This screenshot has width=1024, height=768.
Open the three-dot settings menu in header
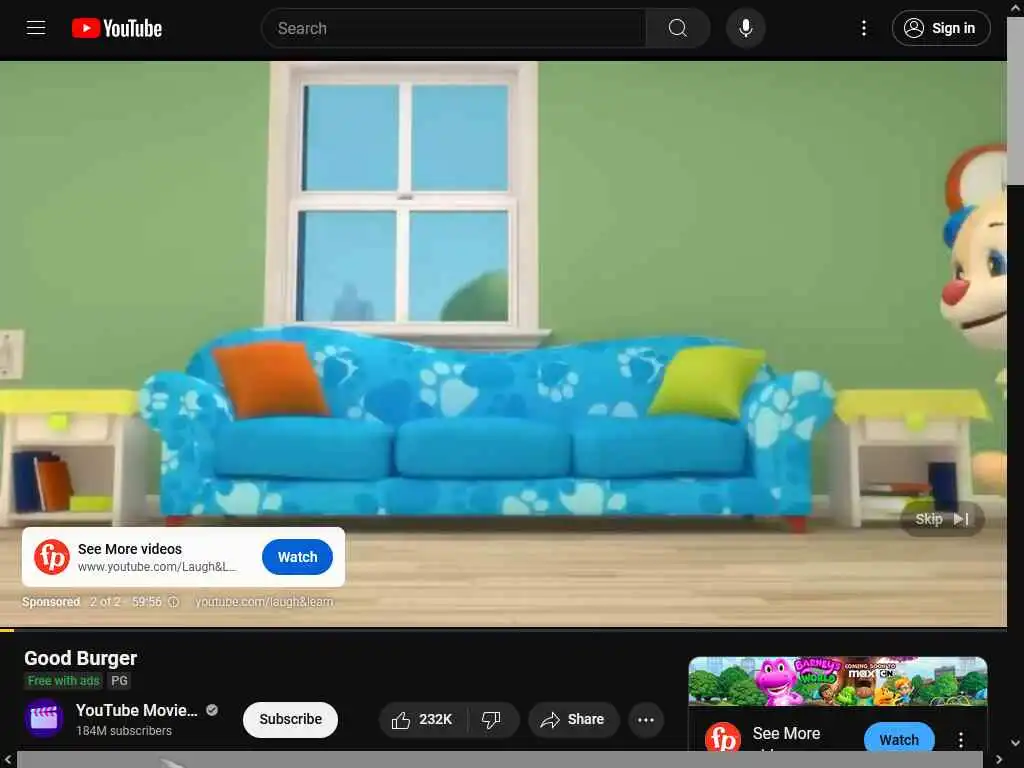click(864, 28)
